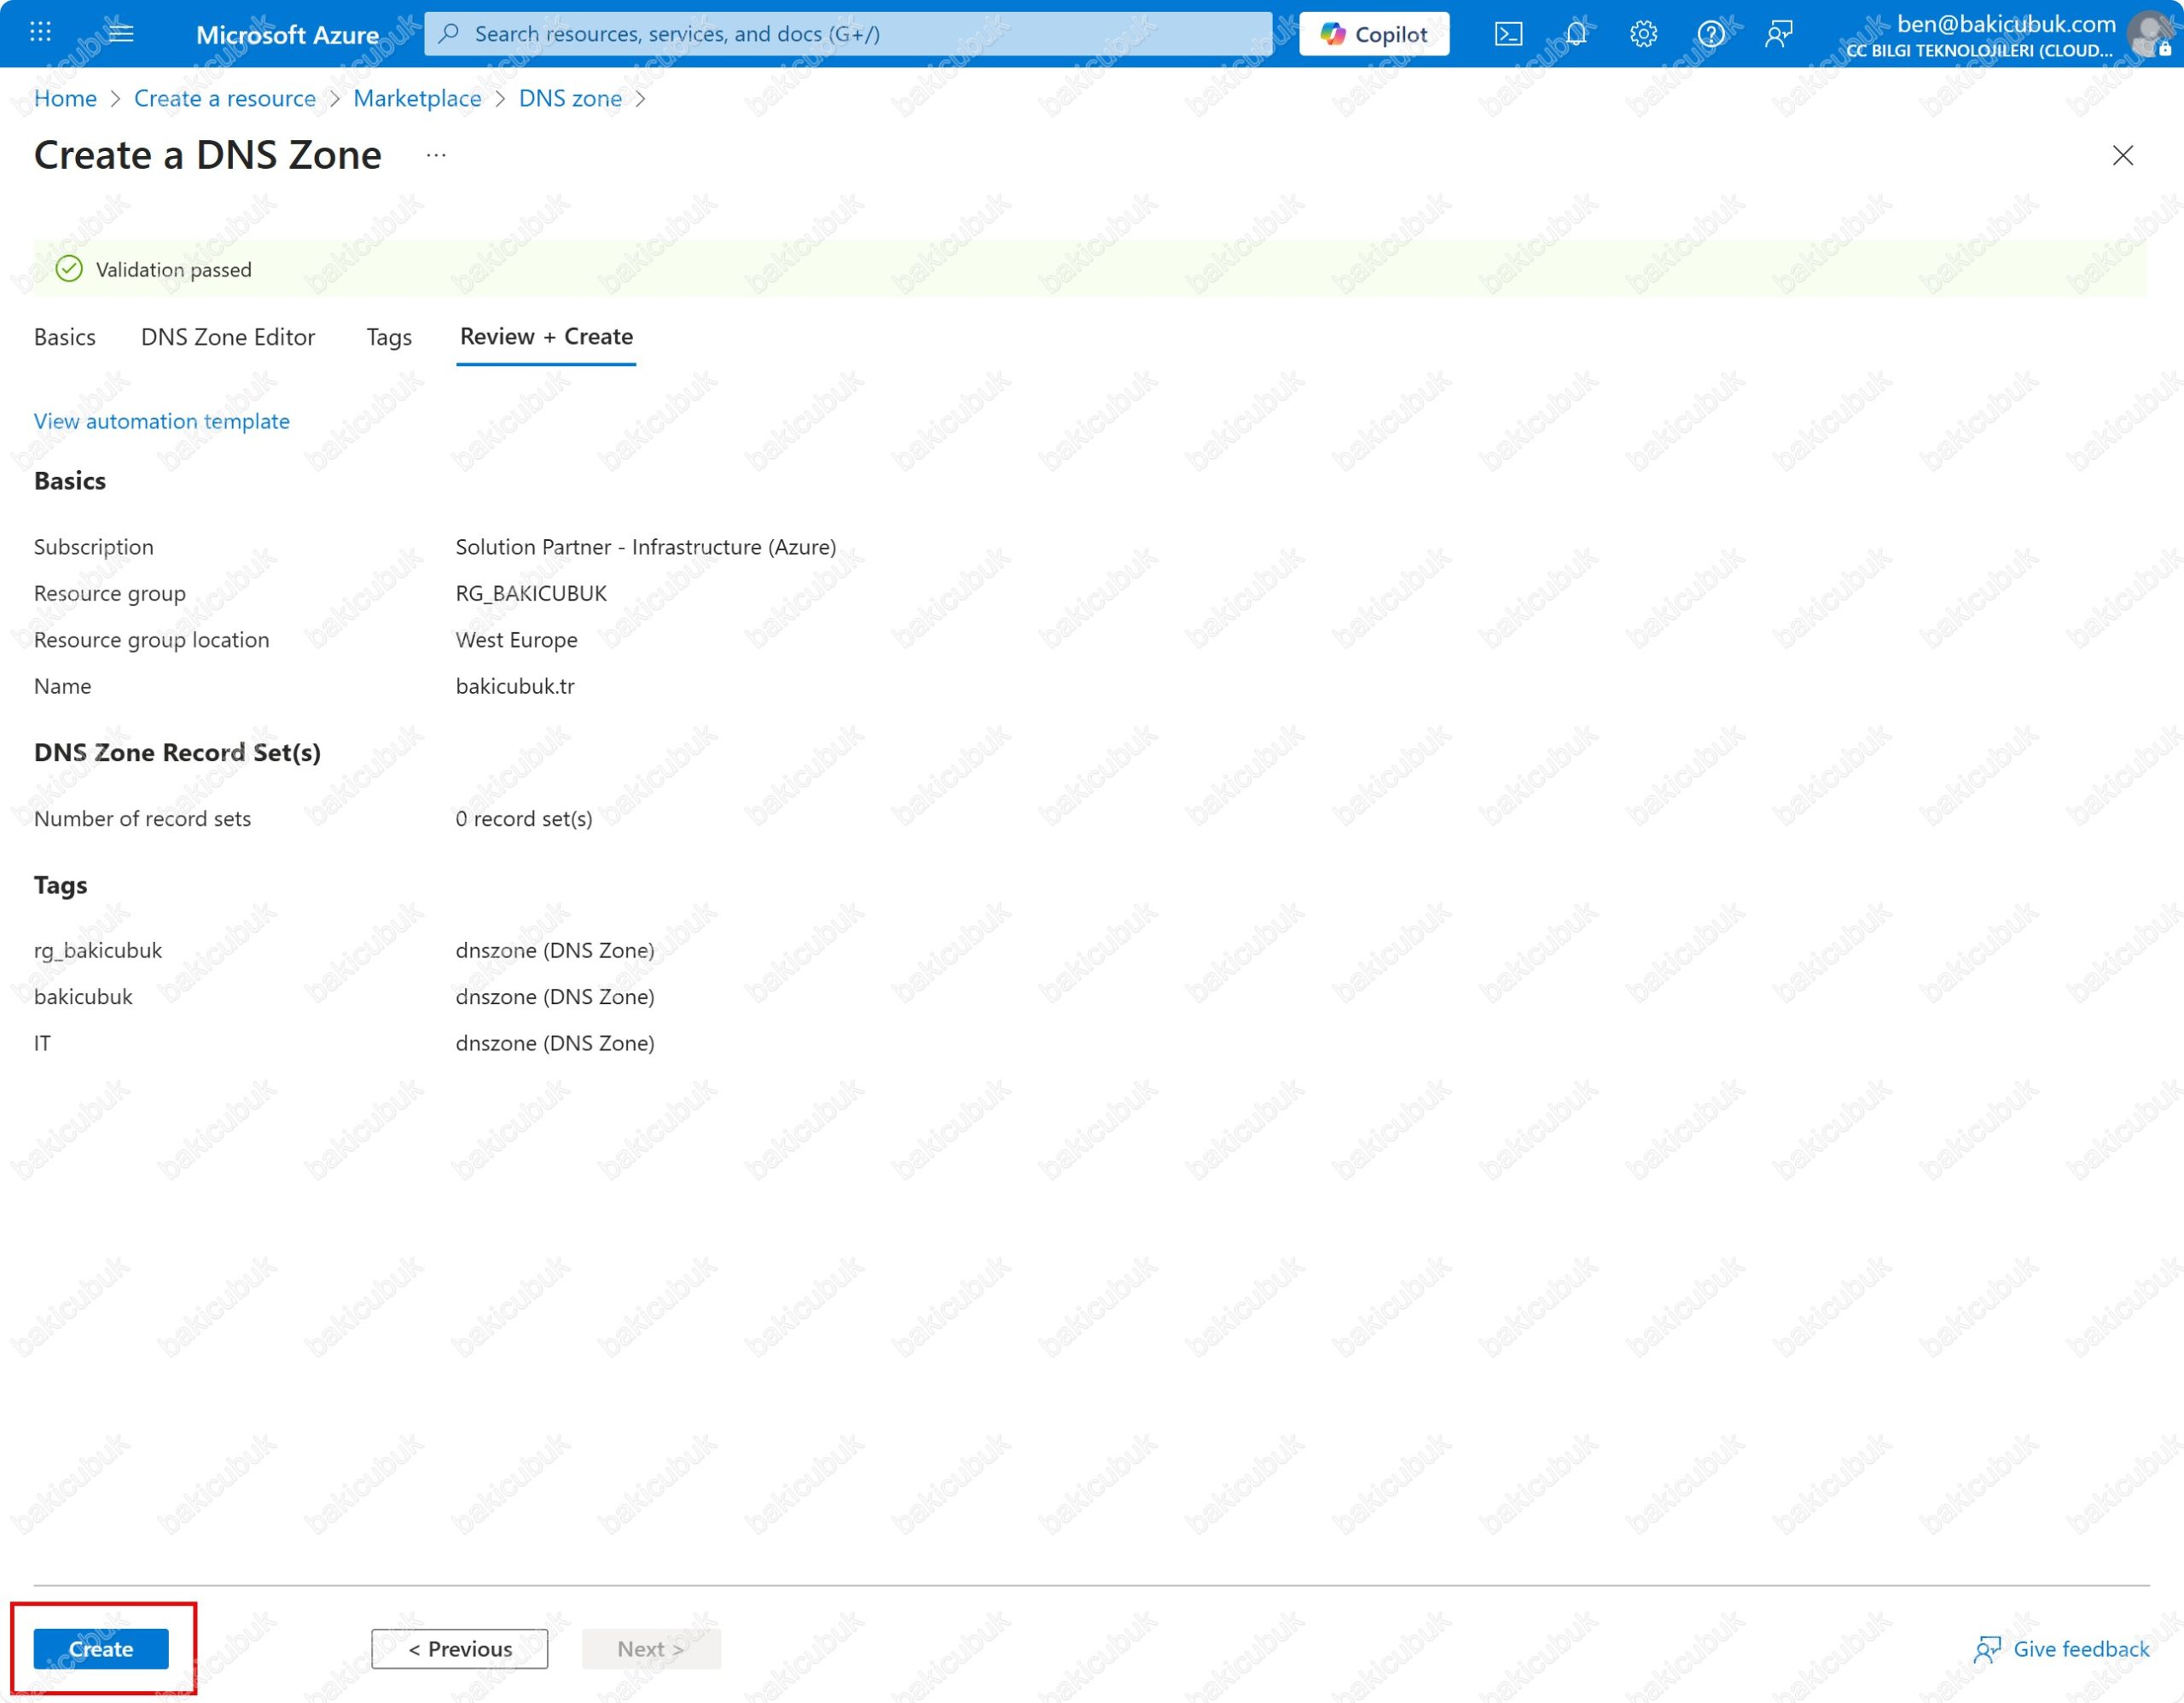This screenshot has width=2184, height=1703.
Task: Go back with the Previous button
Action: coord(460,1648)
